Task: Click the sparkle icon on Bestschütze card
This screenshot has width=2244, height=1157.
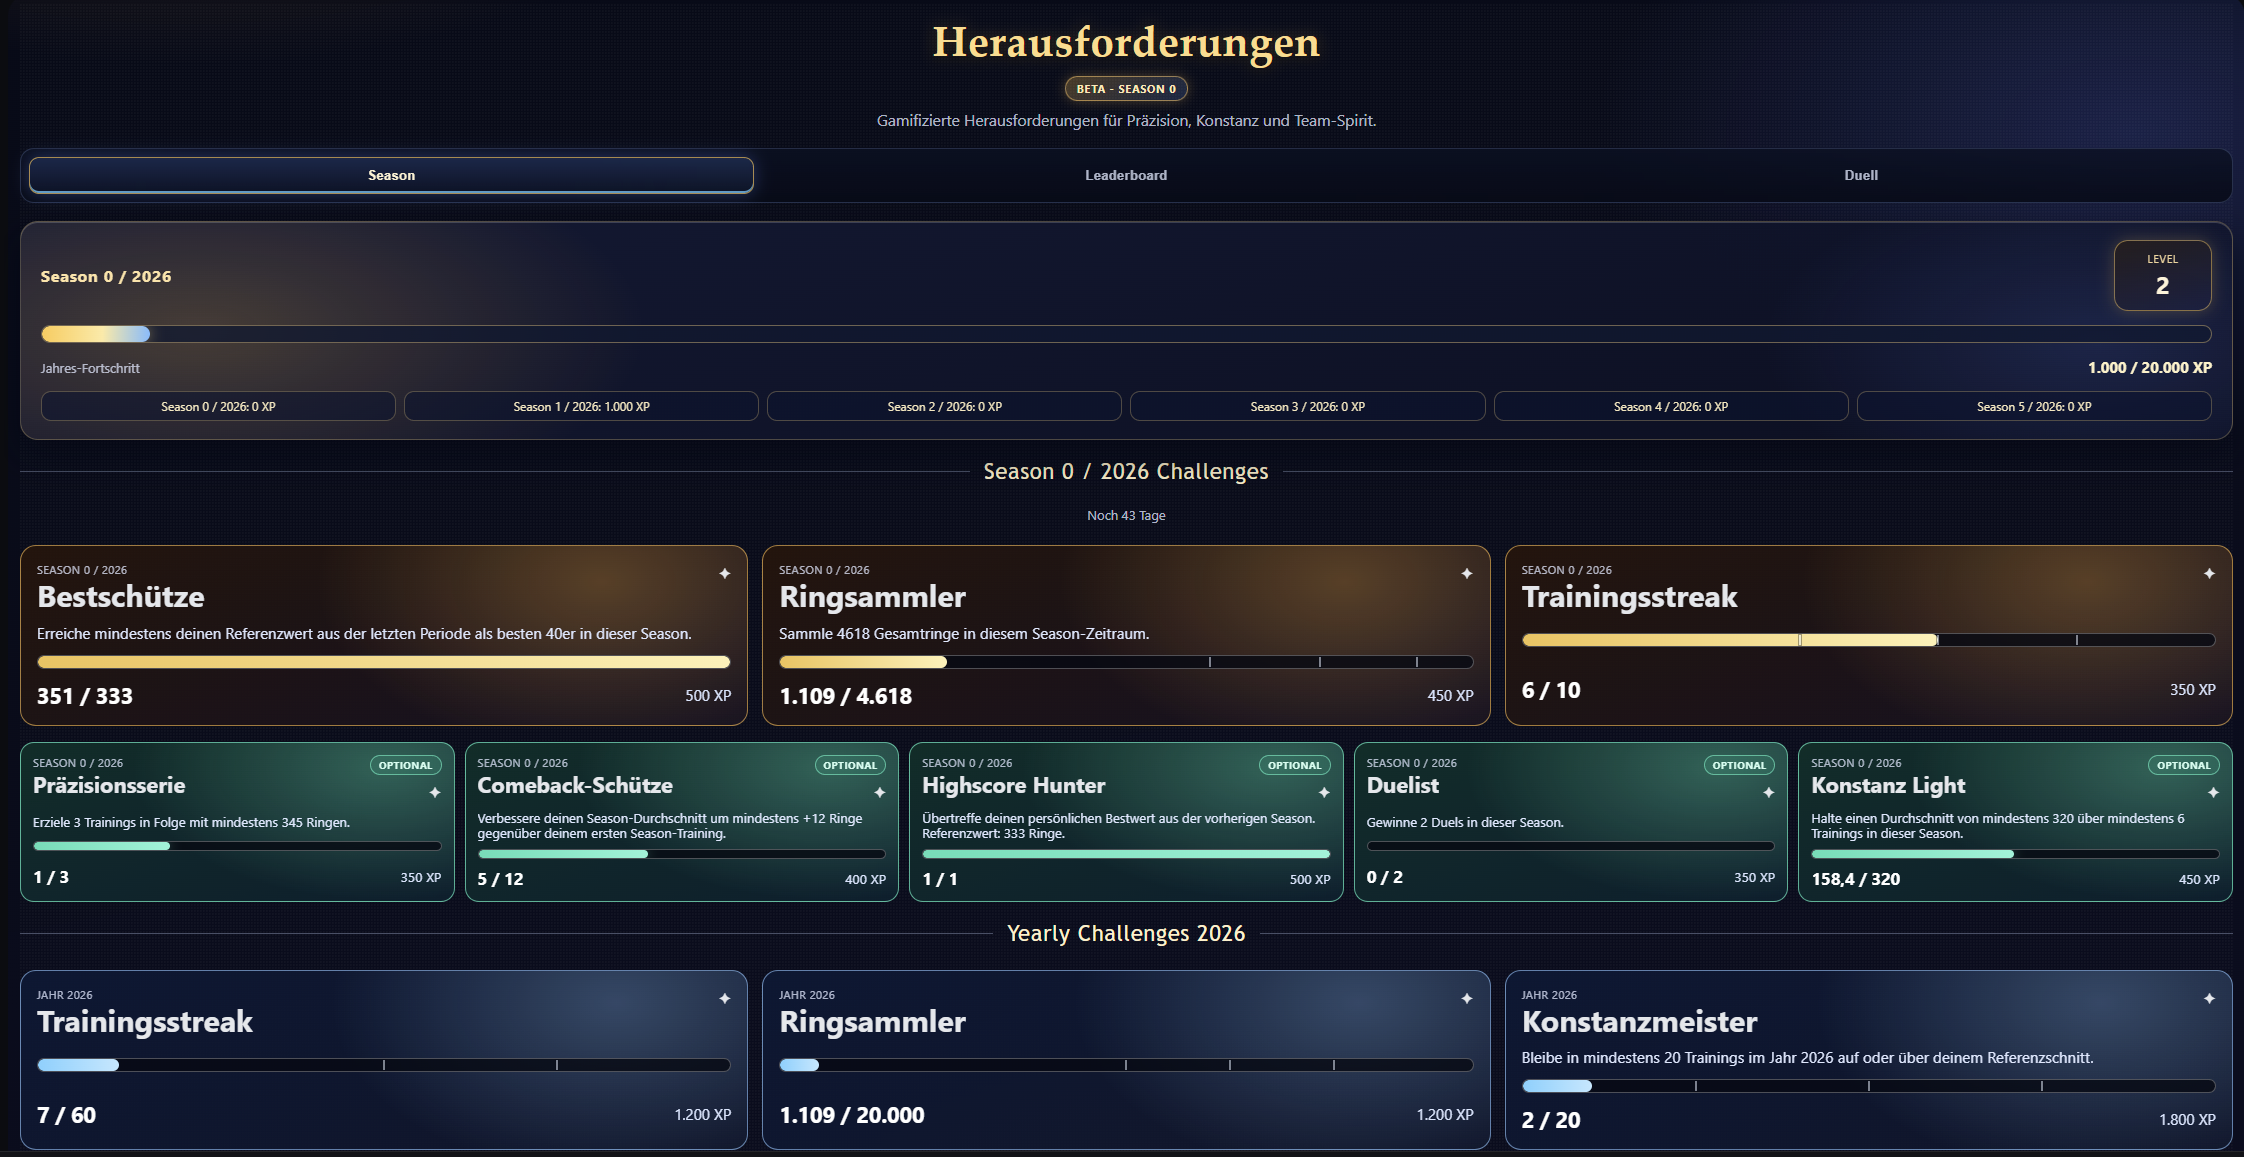Action: [724, 573]
